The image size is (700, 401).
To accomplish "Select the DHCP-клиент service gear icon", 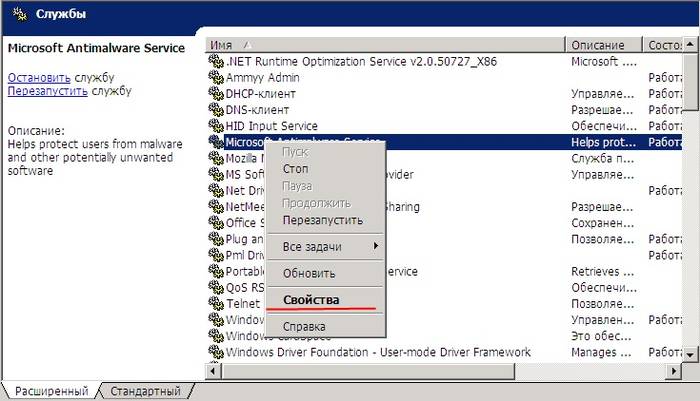I will 216,93.
